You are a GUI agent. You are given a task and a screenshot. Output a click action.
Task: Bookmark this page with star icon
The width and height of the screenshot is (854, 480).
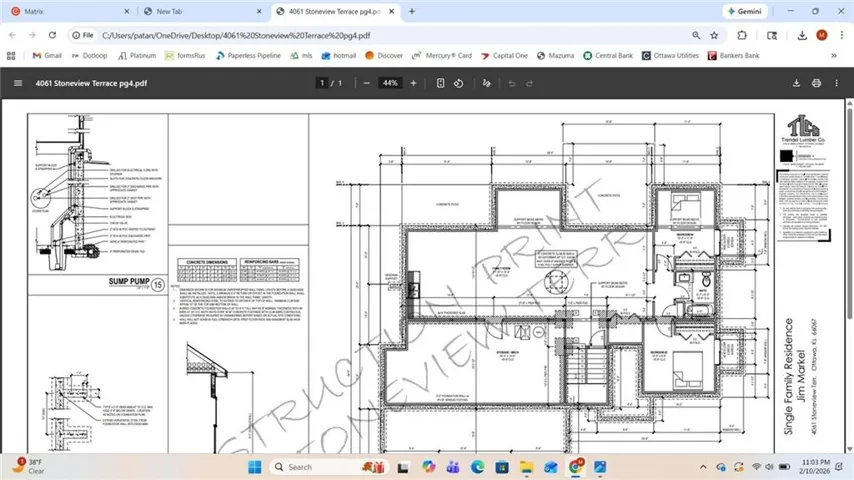(x=715, y=34)
